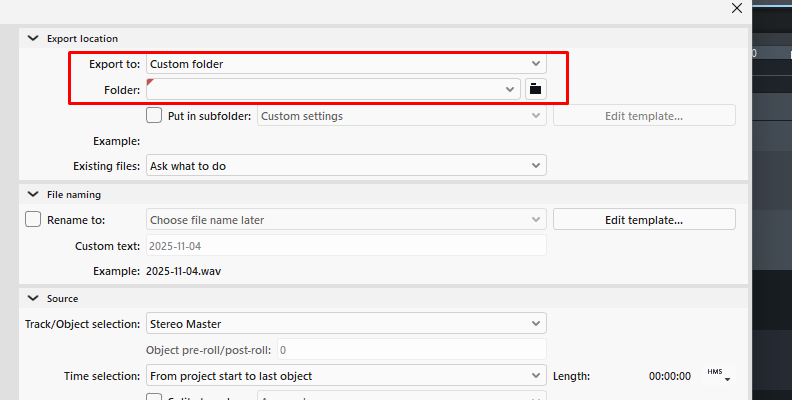This screenshot has width=792, height=400.
Task: Collapse the File naming section
Action: 33,194
